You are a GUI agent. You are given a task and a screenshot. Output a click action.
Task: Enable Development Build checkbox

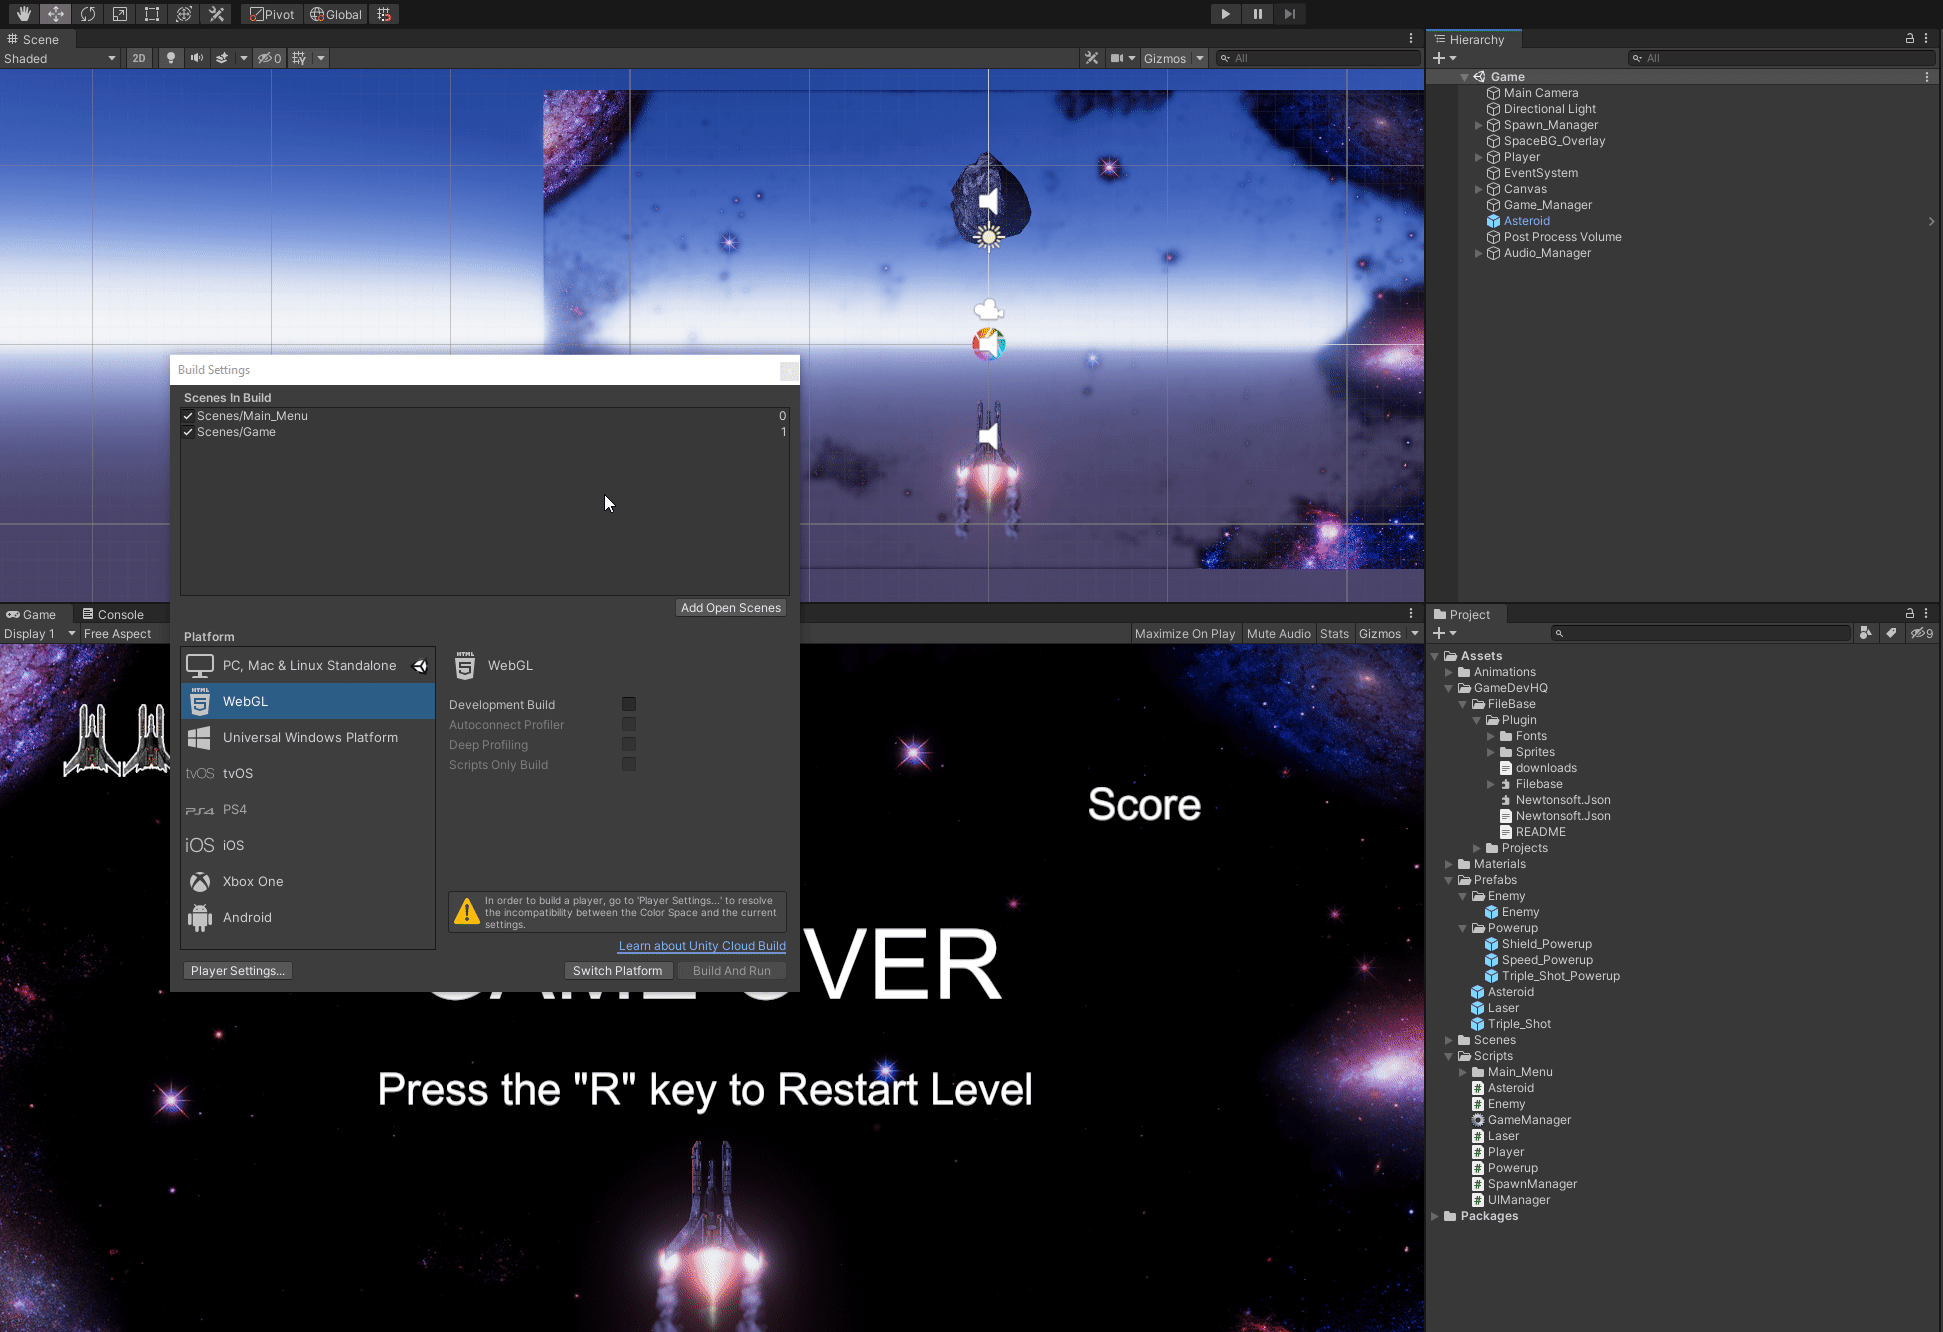(x=629, y=704)
